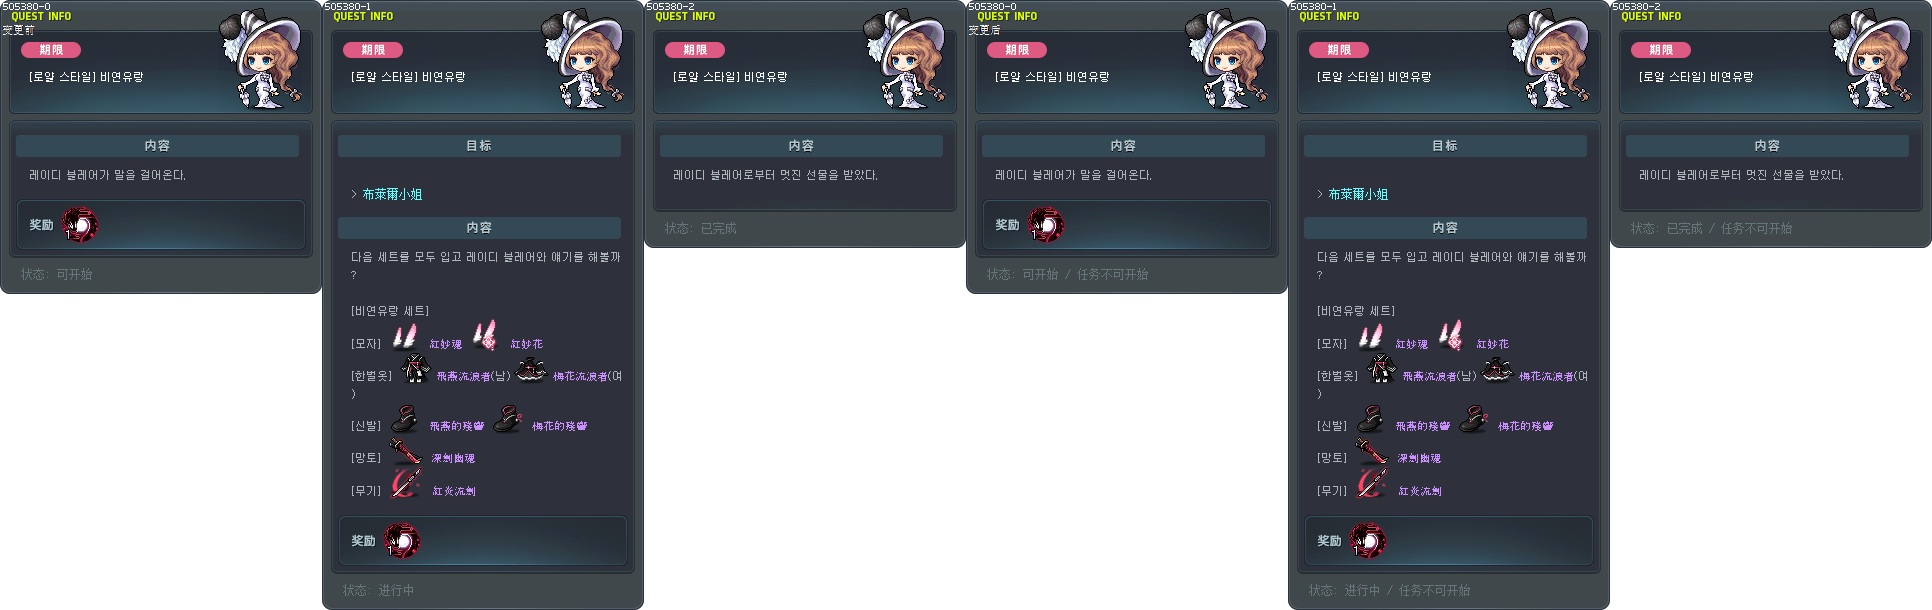Click the witch character portrait in the first 505380-0 panel

click(259, 60)
